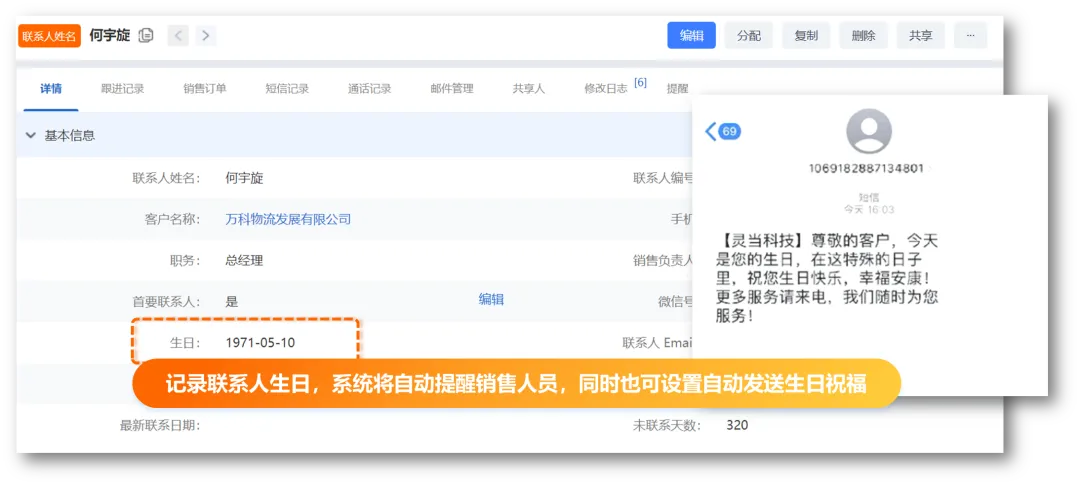1080x485 pixels.
Task: Click the copy icon next to 何宇旋
Action: click(x=146, y=36)
